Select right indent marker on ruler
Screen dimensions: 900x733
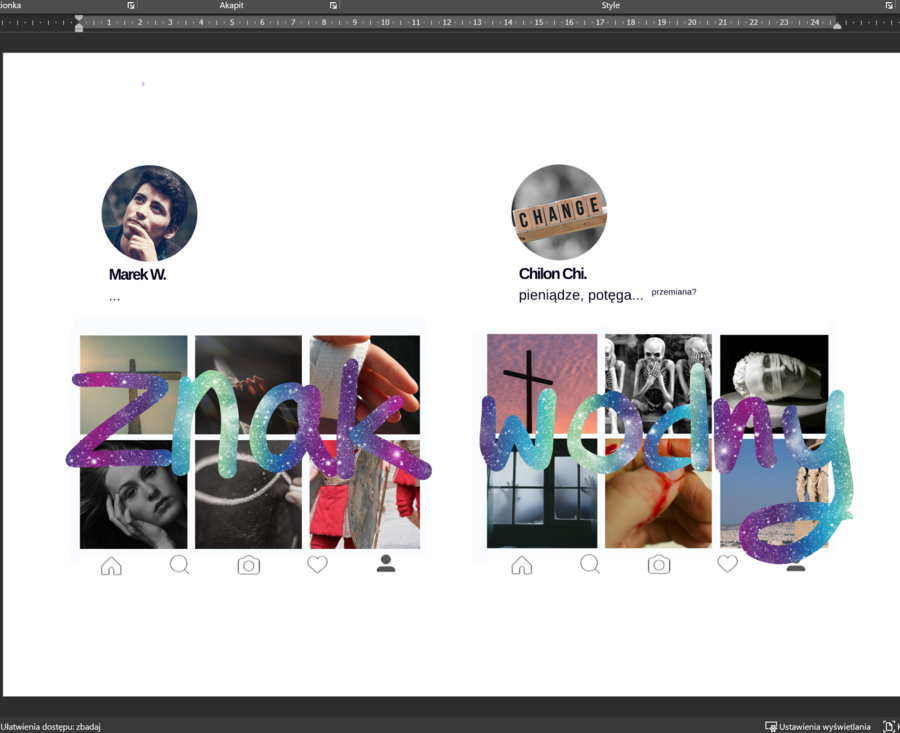tap(837, 25)
